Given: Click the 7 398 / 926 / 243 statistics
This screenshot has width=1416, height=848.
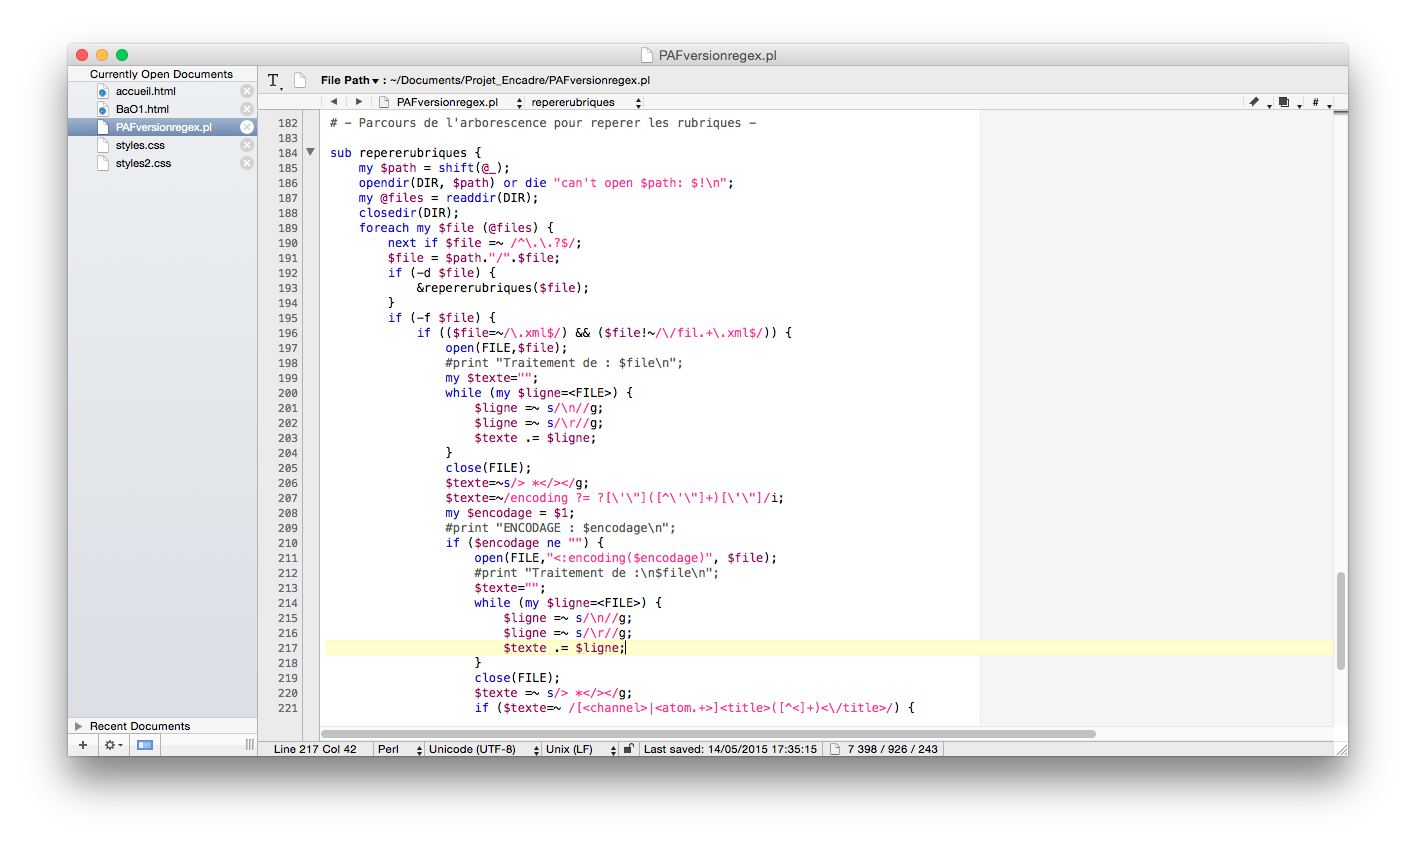Looking at the screenshot, I should (x=893, y=749).
